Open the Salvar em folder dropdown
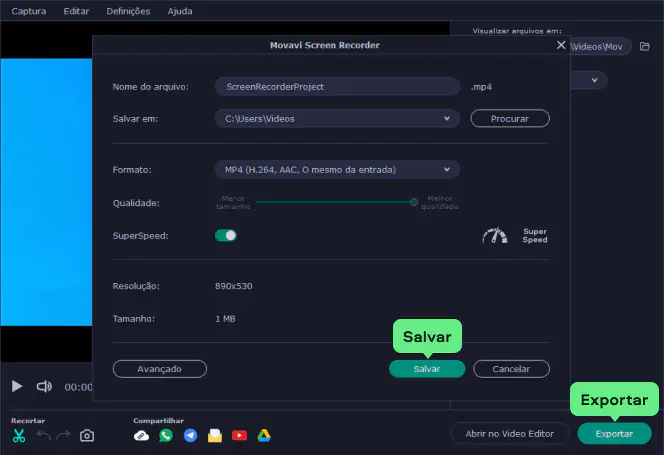 click(338, 119)
